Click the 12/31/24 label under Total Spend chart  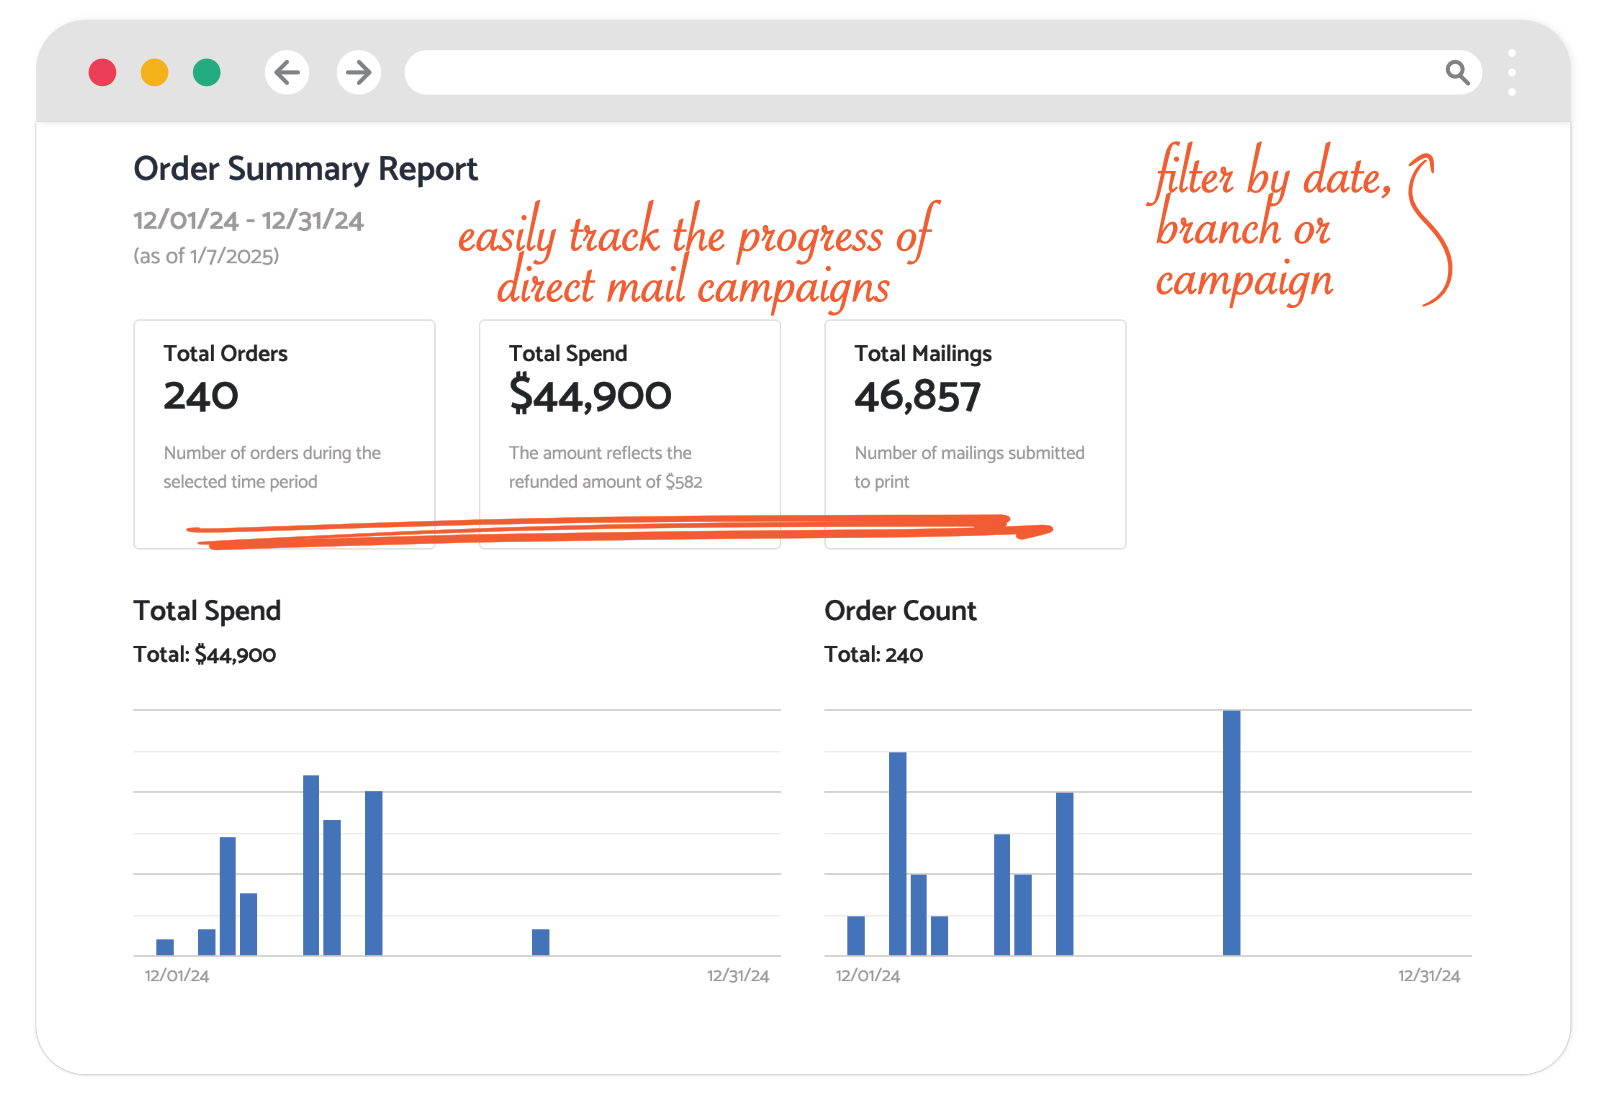(x=738, y=975)
